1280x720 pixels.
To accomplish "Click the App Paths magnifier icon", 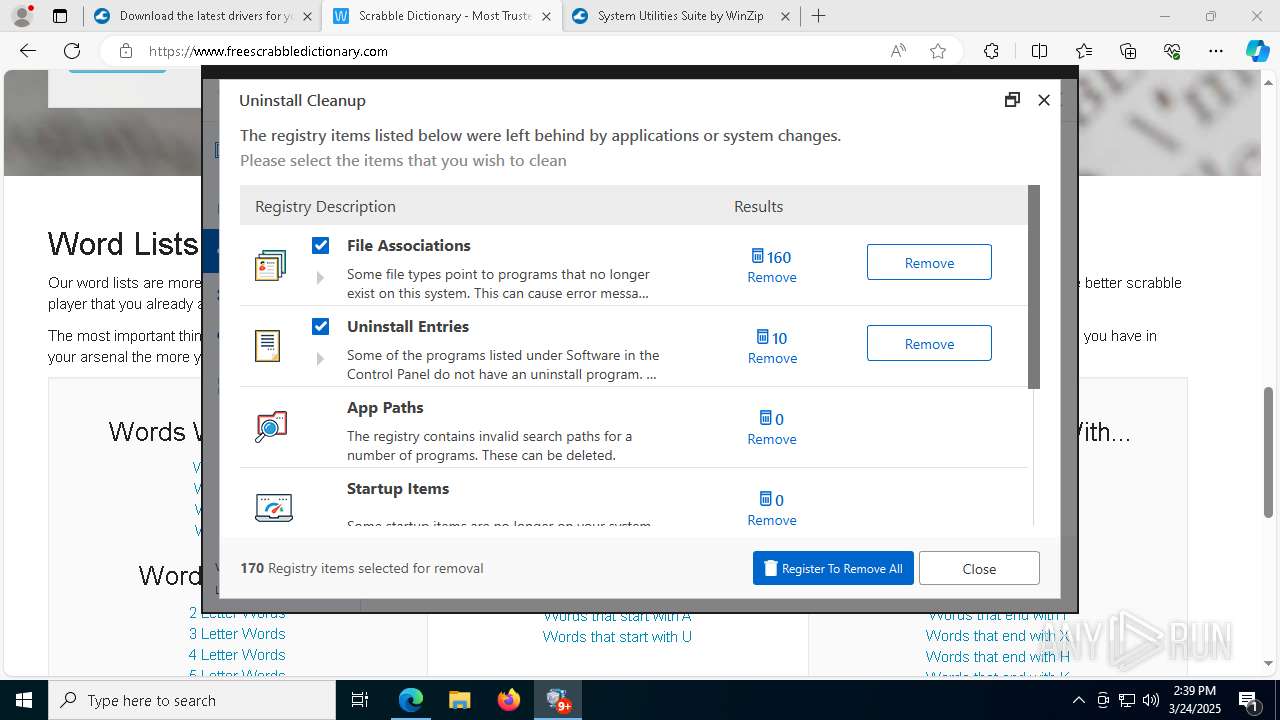I will click(x=271, y=427).
